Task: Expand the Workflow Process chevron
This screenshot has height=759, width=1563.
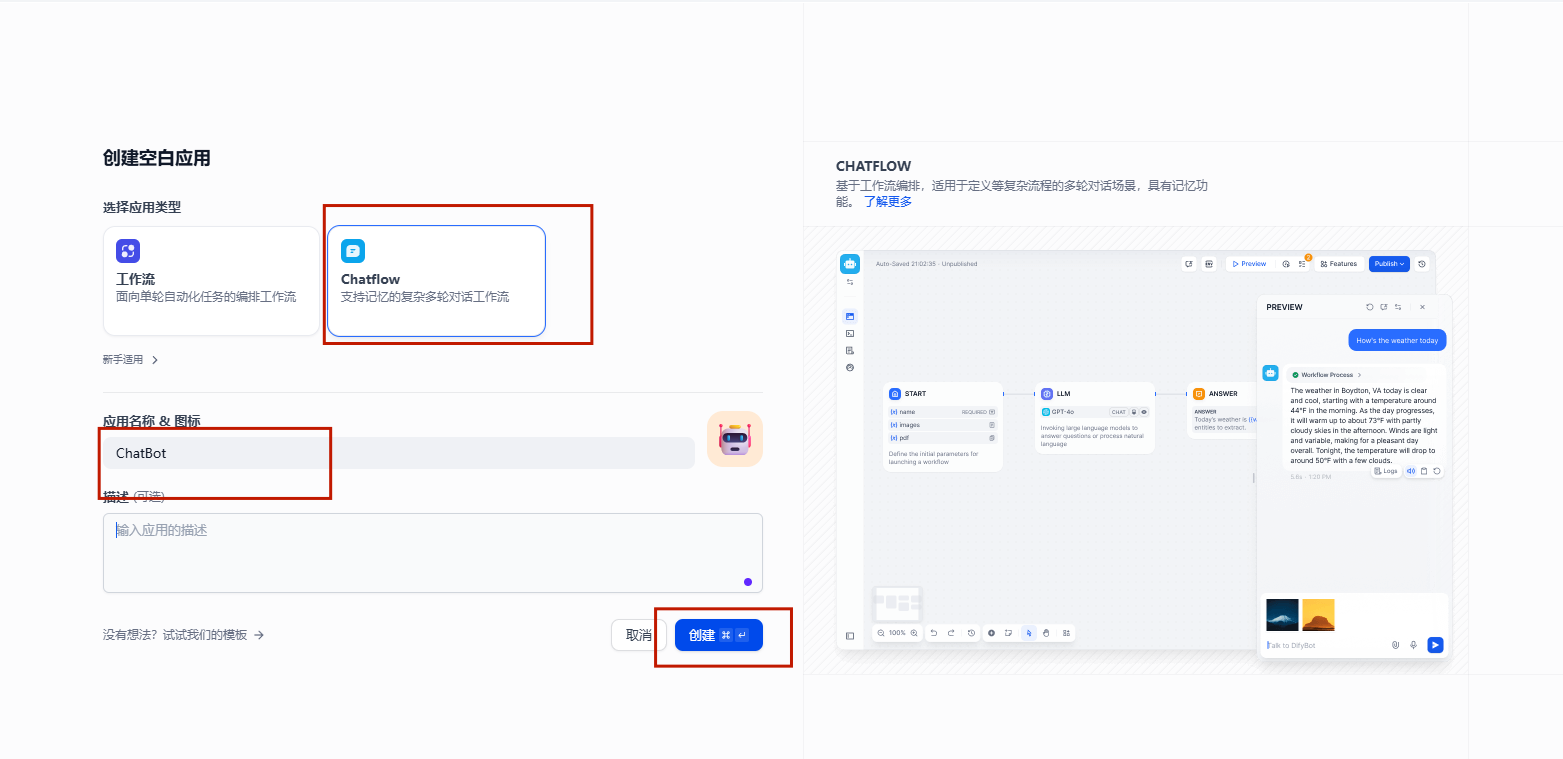Action: (x=1359, y=375)
